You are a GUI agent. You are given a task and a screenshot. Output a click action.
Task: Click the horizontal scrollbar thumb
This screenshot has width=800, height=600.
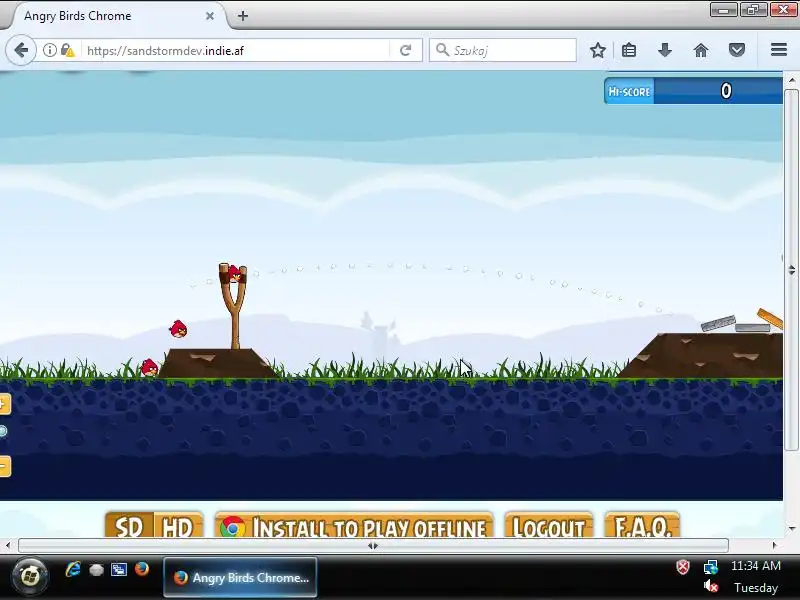pos(373,545)
